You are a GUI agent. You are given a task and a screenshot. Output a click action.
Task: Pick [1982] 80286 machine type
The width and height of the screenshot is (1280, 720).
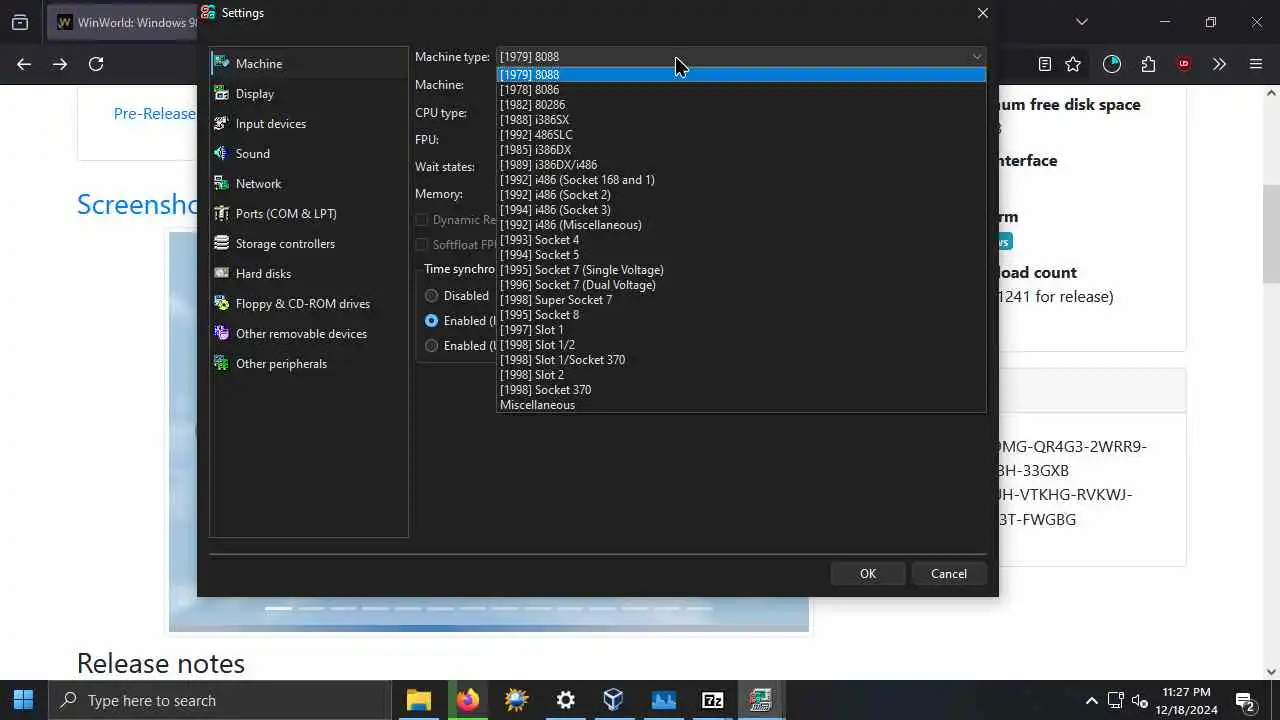(x=741, y=105)
